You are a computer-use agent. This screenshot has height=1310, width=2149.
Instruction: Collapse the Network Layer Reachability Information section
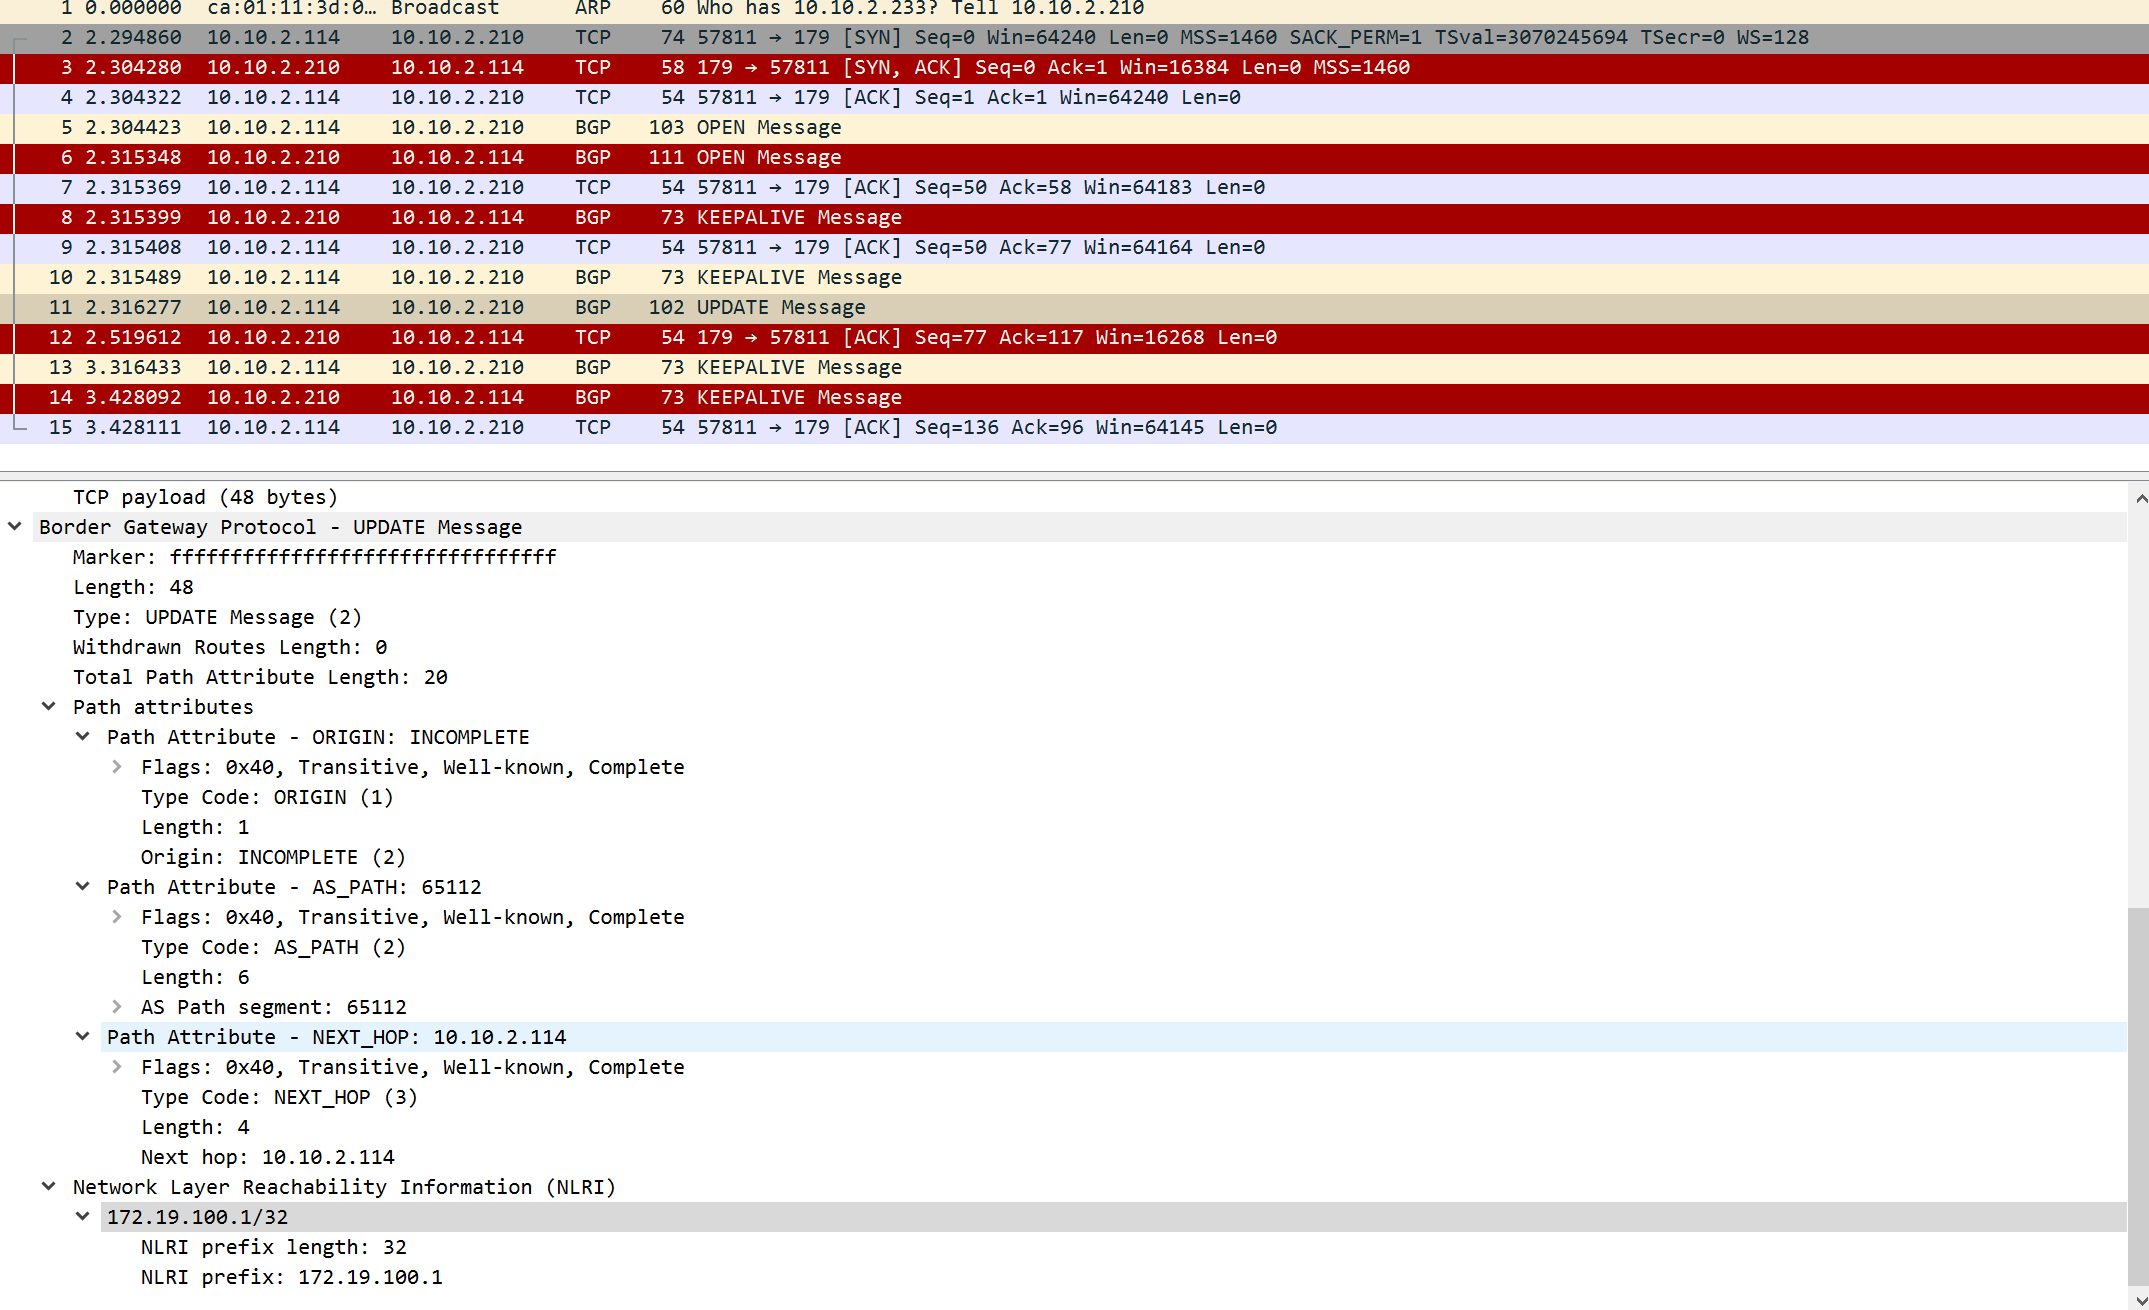click(x=48, y=1186)
